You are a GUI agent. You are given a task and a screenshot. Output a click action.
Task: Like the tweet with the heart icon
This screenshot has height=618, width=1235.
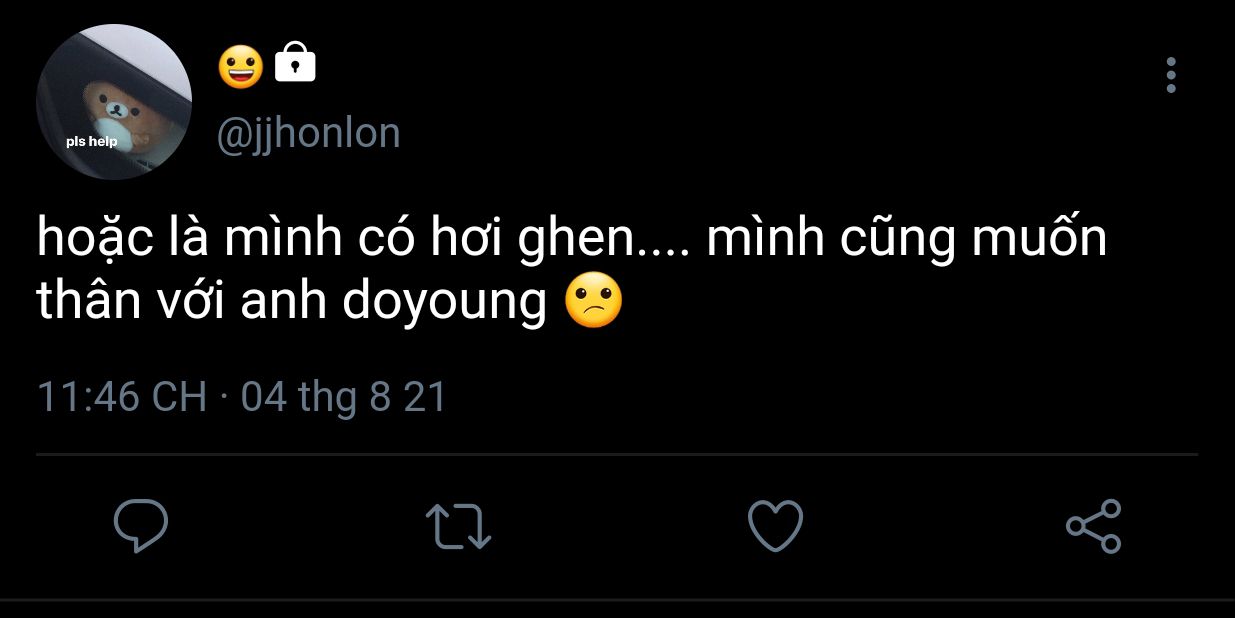click(x=776, y=526)
